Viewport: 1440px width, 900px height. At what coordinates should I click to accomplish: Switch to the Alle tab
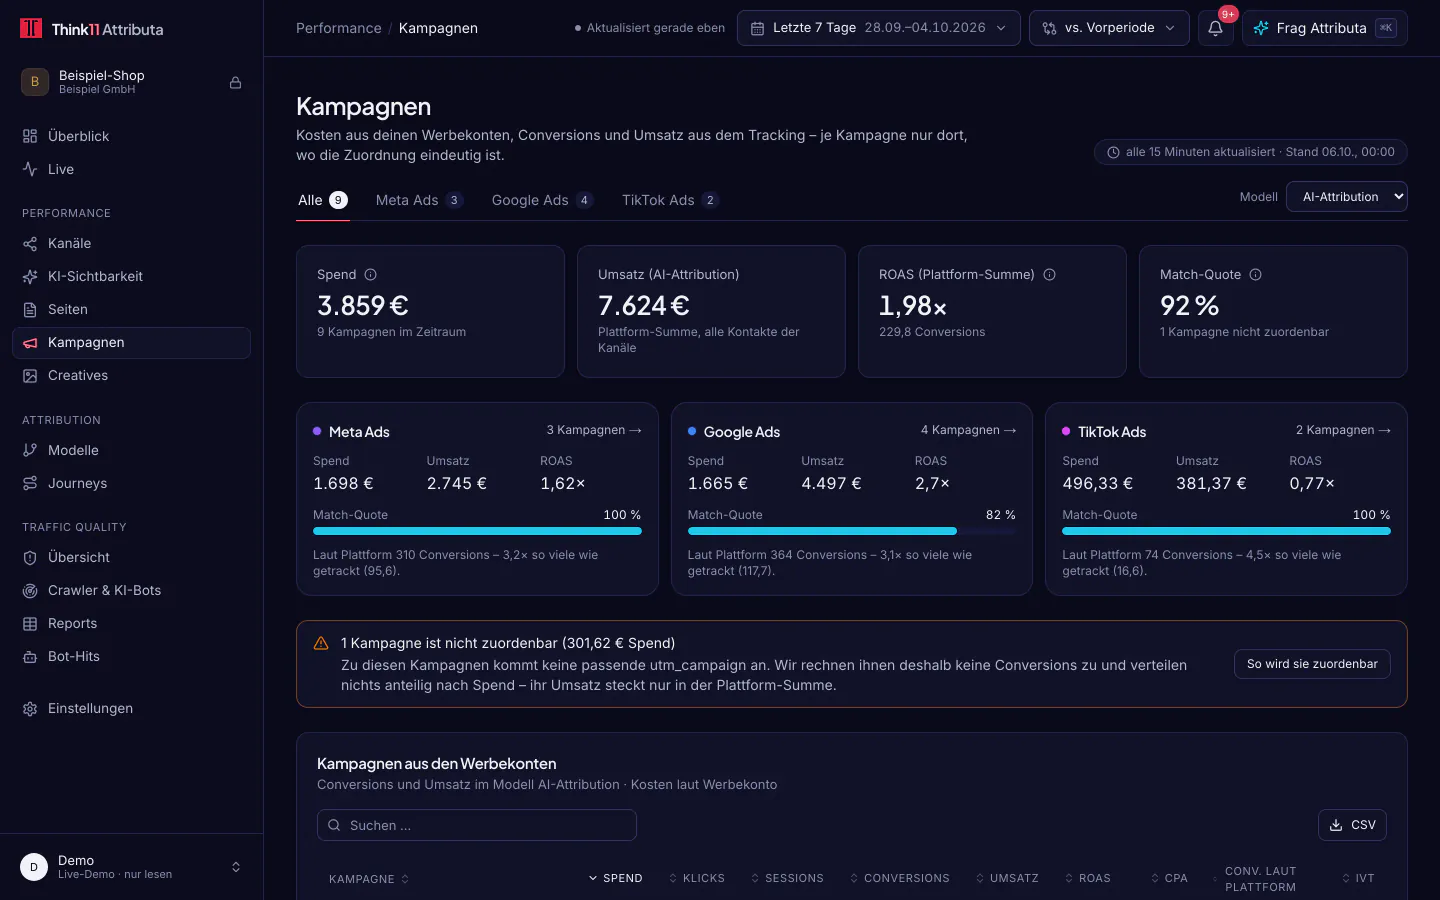click(x=322, y=200)
